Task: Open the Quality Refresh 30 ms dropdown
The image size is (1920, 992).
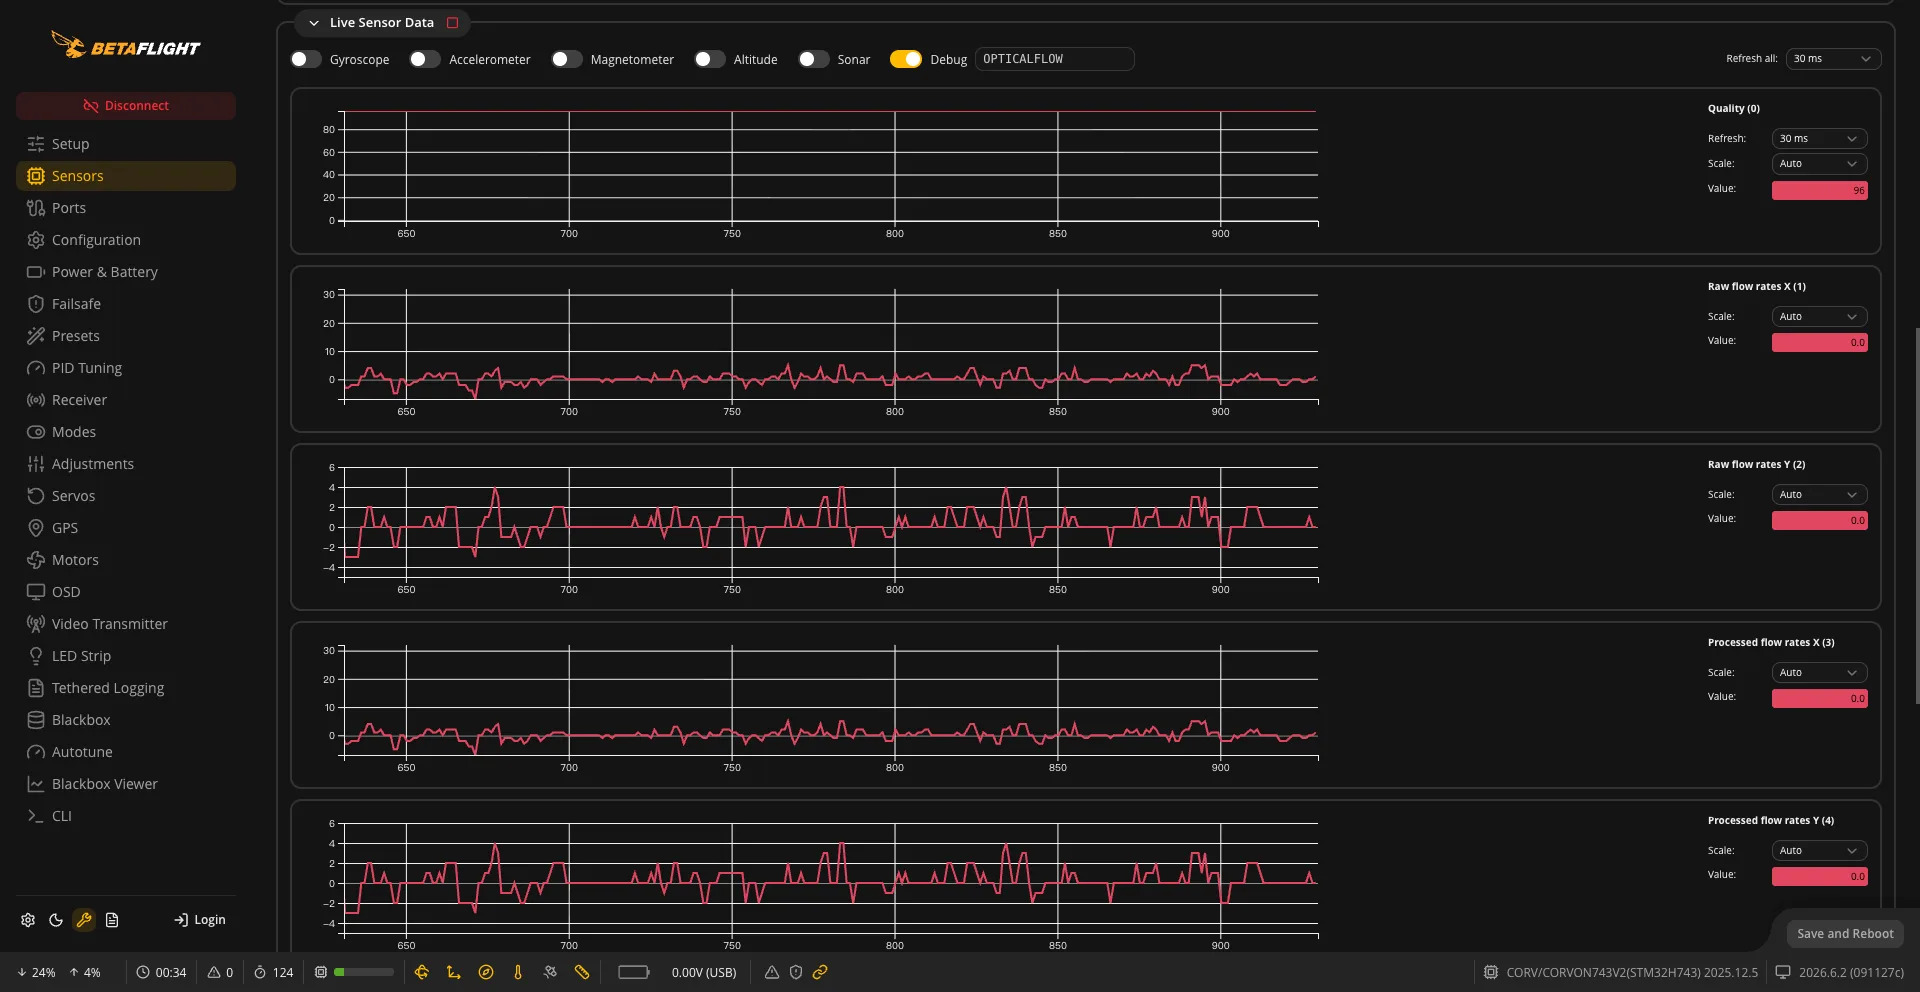Action: [1819, 139]
